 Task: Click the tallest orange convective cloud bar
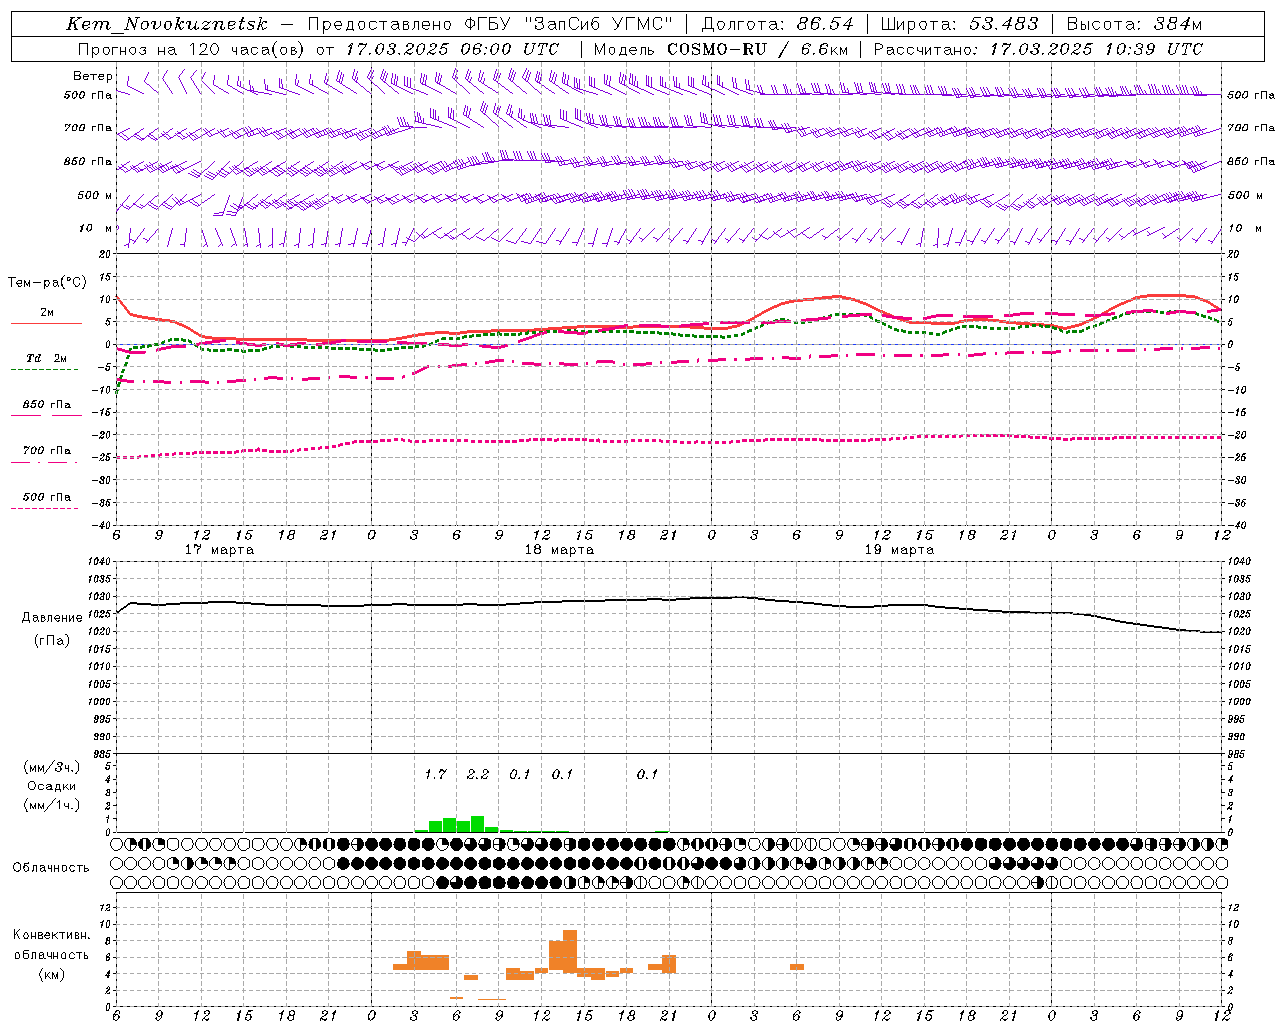(x=570, y=951)
